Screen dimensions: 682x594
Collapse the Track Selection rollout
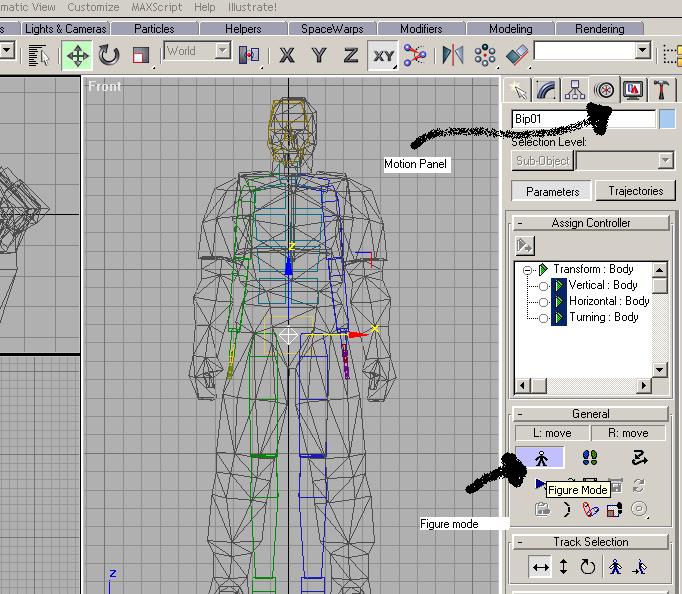(520, 542)
